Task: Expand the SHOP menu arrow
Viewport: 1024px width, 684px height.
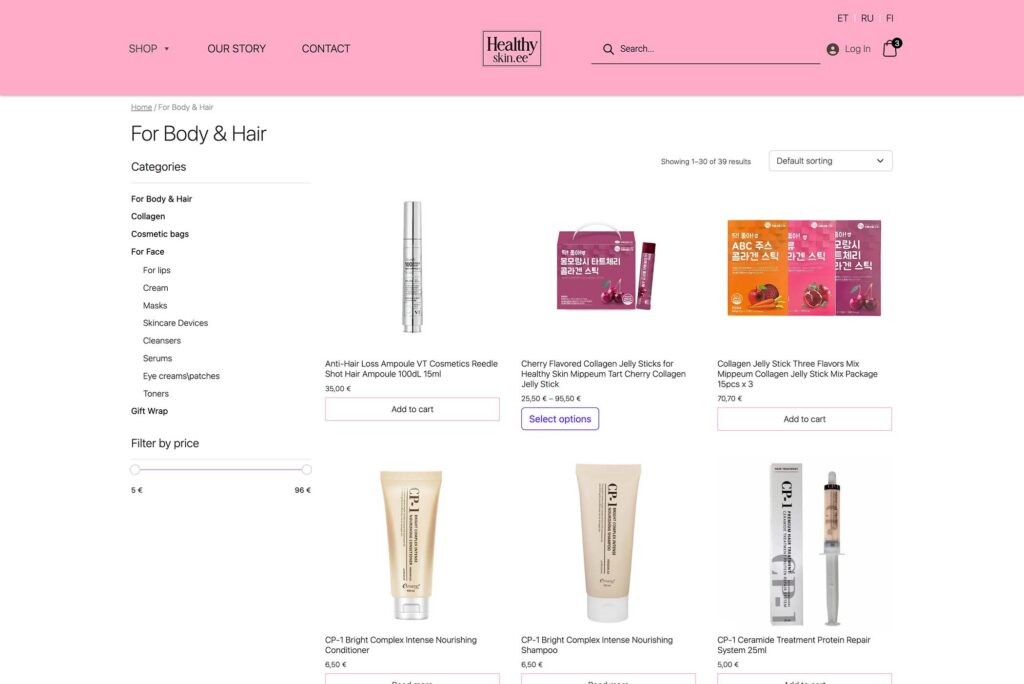Action: point(167,49)
